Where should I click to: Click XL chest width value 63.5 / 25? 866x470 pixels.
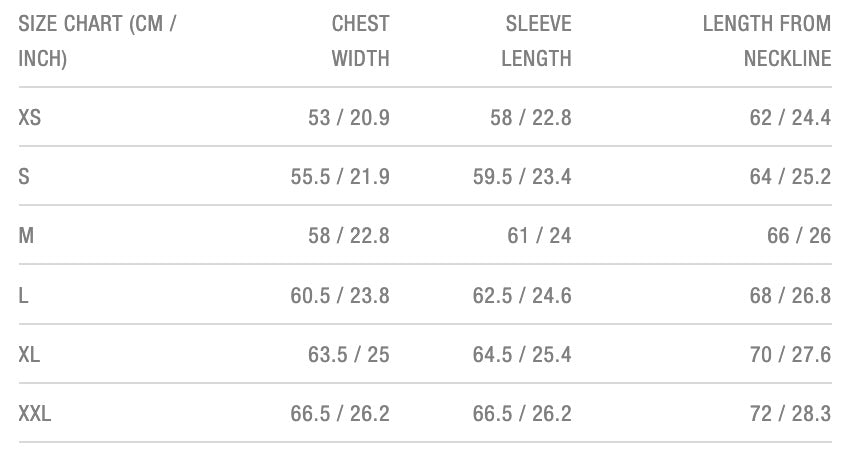[x=349, y=354]
